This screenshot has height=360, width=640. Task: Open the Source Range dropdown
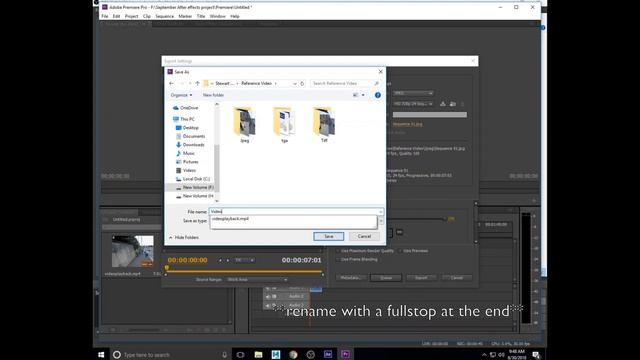(x=257, y=280)
